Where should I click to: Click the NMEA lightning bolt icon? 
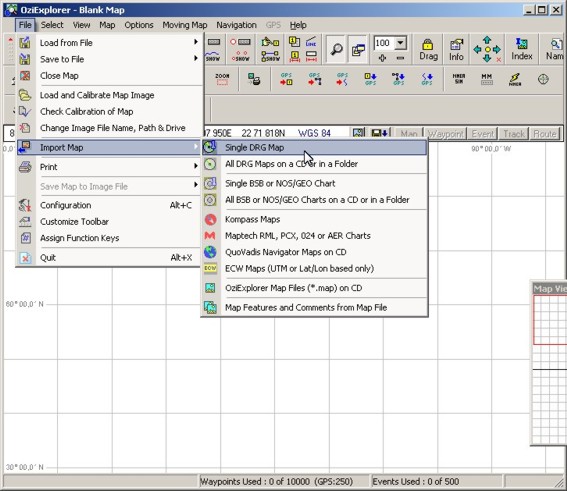tap(515, 79)
